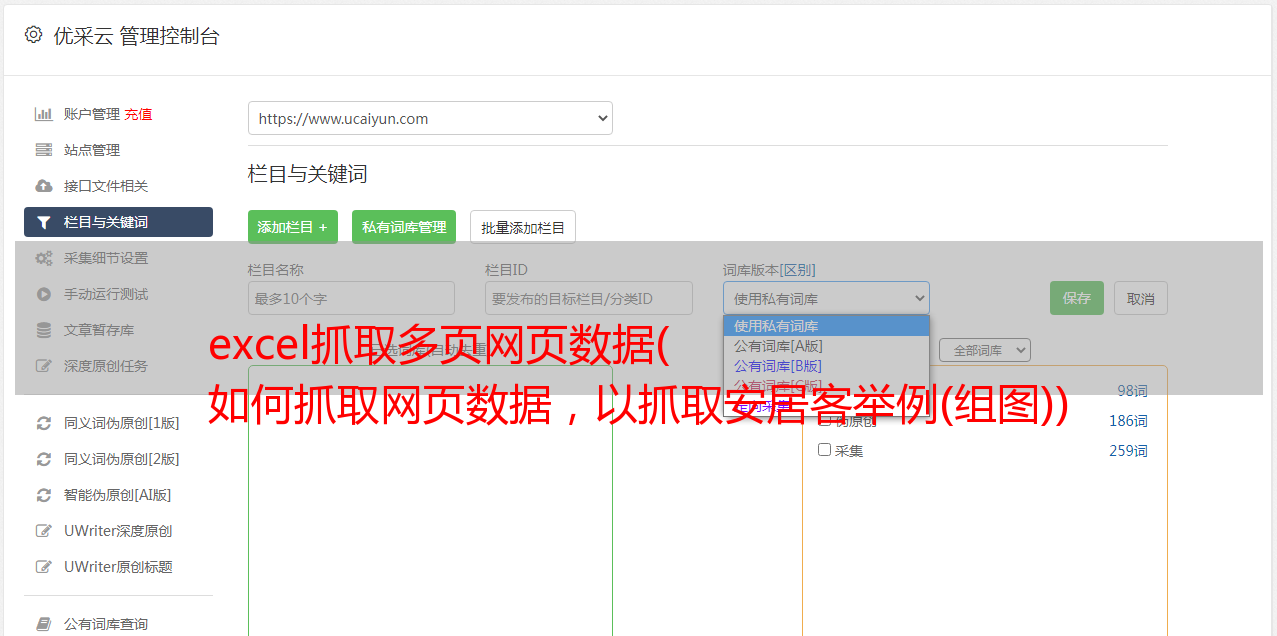Click the play icon for 手动运行测试

click(44, 294)
